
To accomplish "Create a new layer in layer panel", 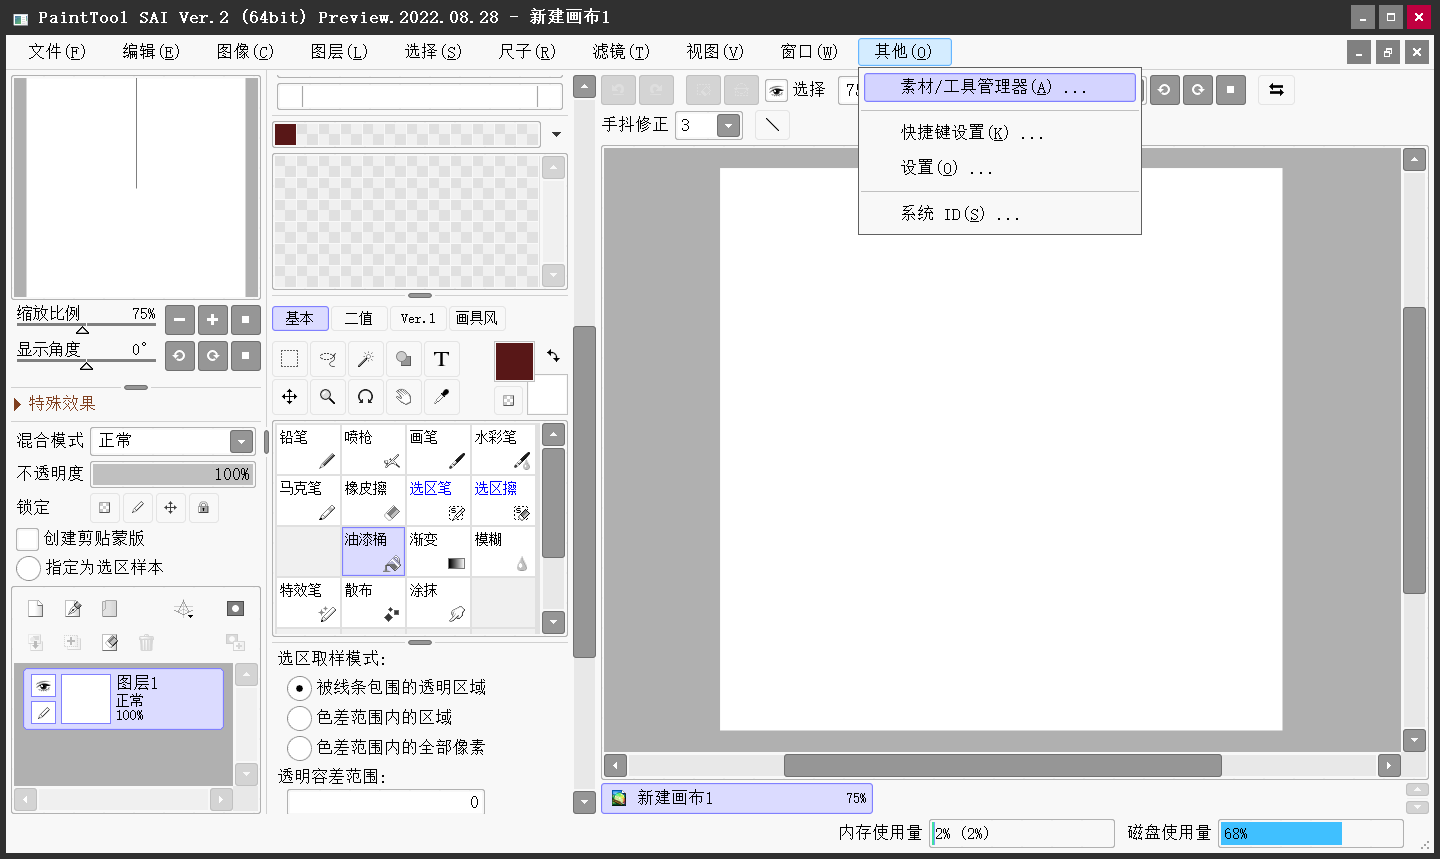I will click(35, 609).
